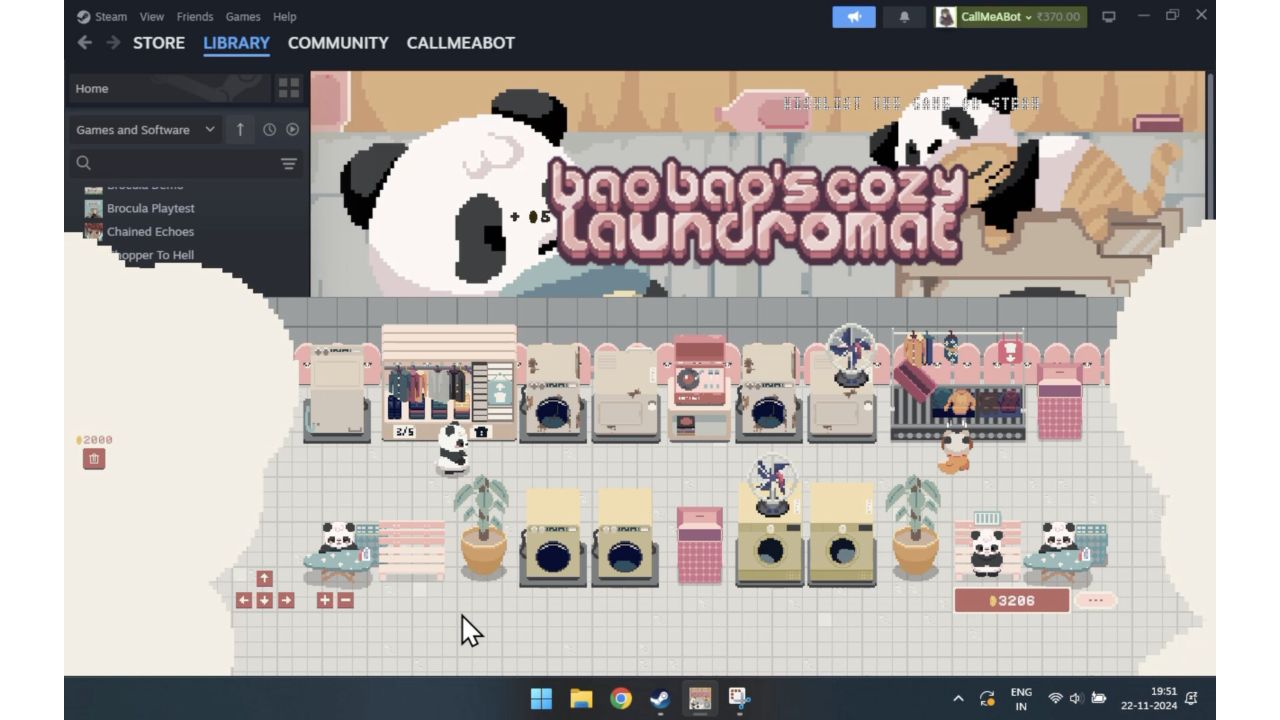Click the panda walking near the wardrobe
This screenshot has width=1280, height=720.
click(x=452, y=448)
